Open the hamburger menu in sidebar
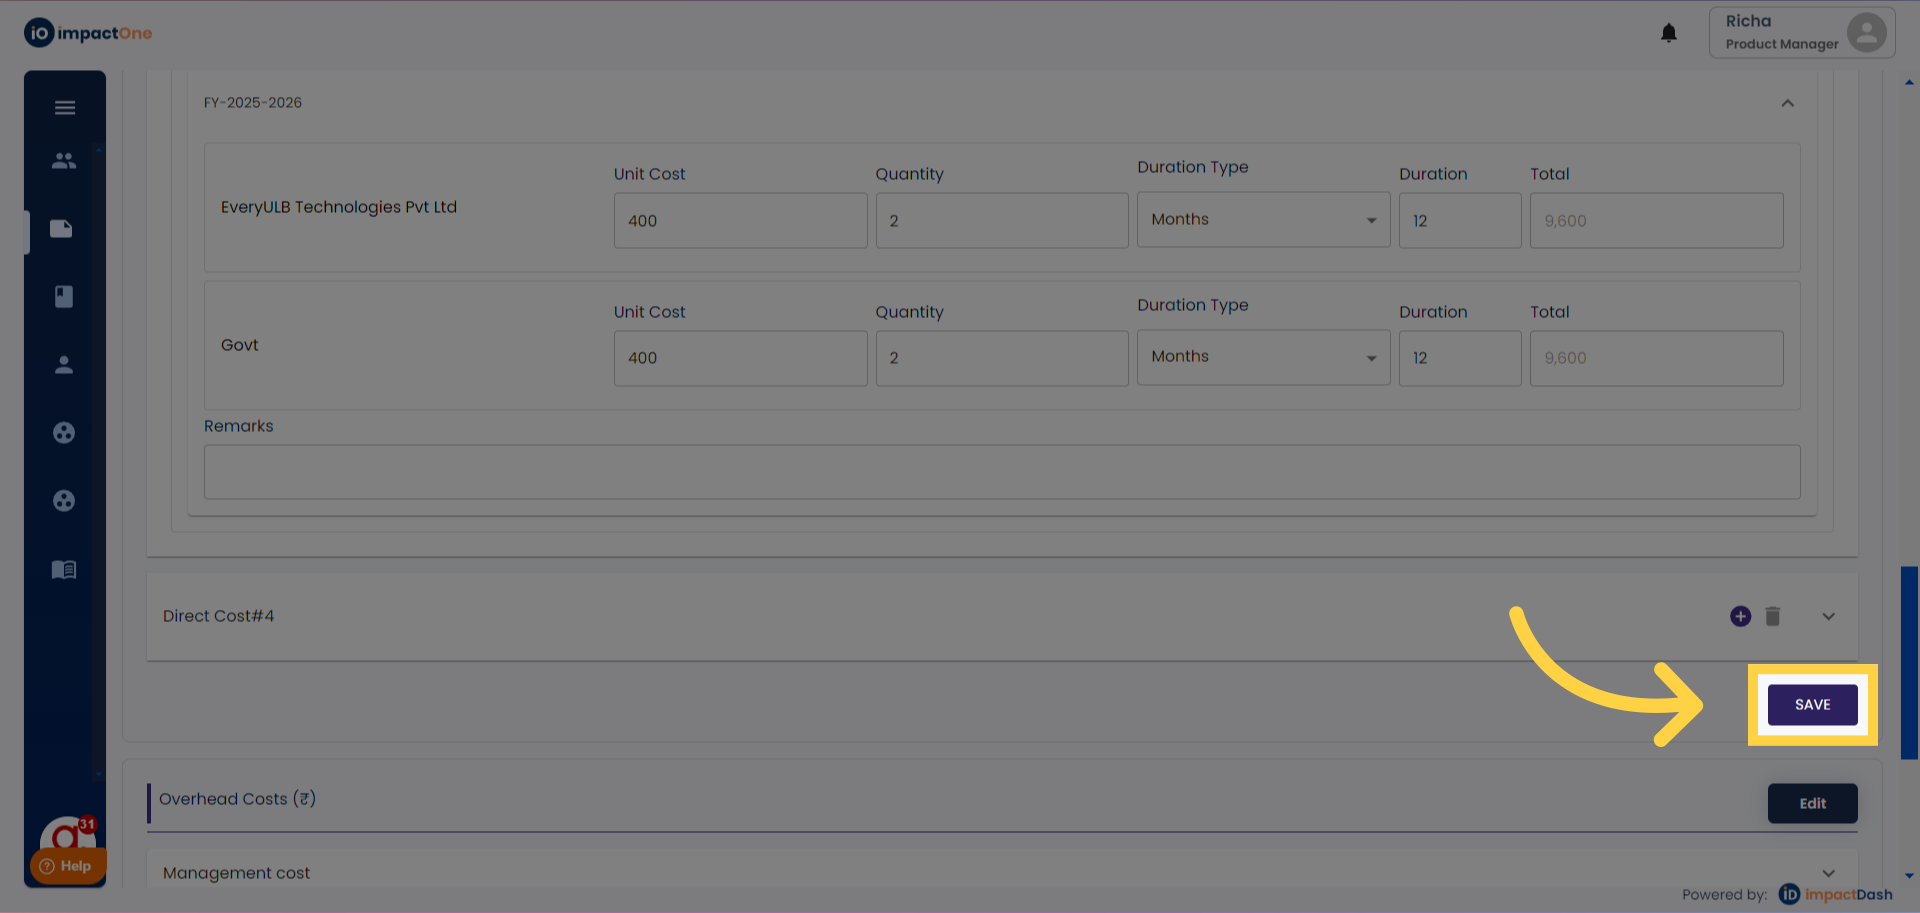Screen dimensions: 1920x913 [x=65, y=108]
